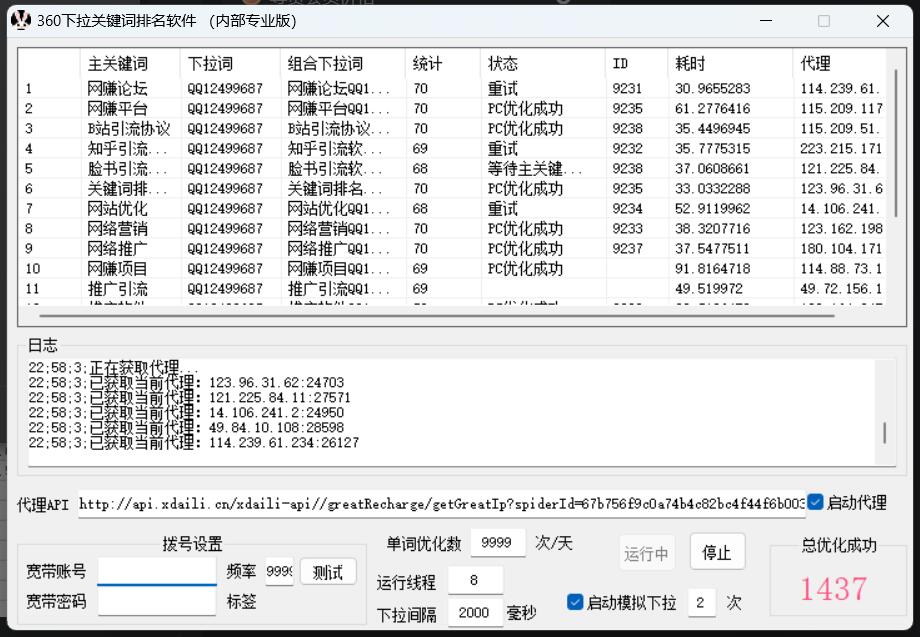This screenshot has height=637, width=920.
Task: Toggle the 启动模拟下拉 checkbox
Action: pyautogui.click(x=575, y=601)
